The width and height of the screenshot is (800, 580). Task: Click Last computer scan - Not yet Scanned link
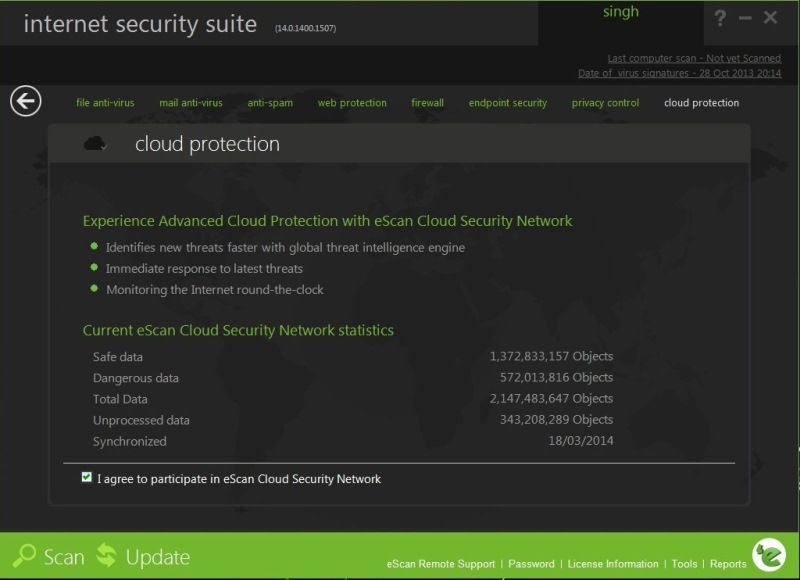[x=694, y=58]
